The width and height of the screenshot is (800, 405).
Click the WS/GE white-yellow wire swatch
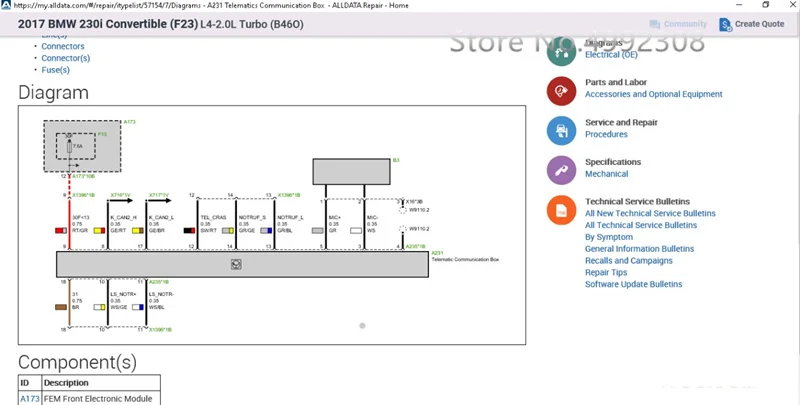(99, 307)
